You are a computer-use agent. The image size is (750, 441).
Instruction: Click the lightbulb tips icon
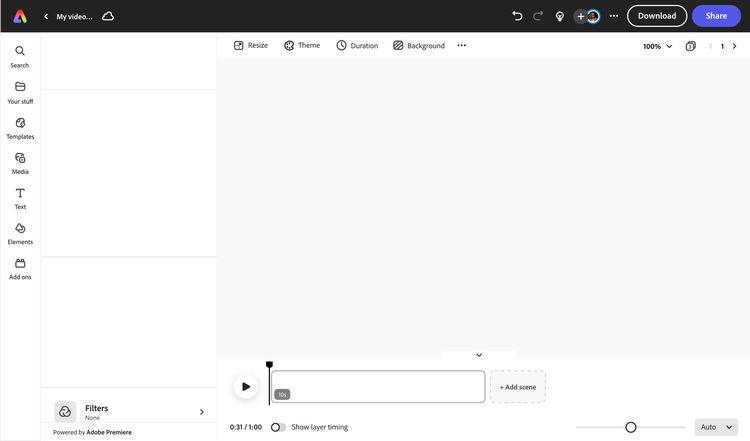tap(560, 16)
